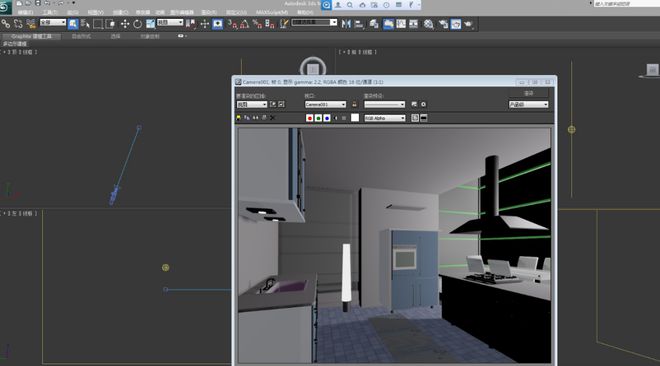Clone the rendered frame window

255,118
